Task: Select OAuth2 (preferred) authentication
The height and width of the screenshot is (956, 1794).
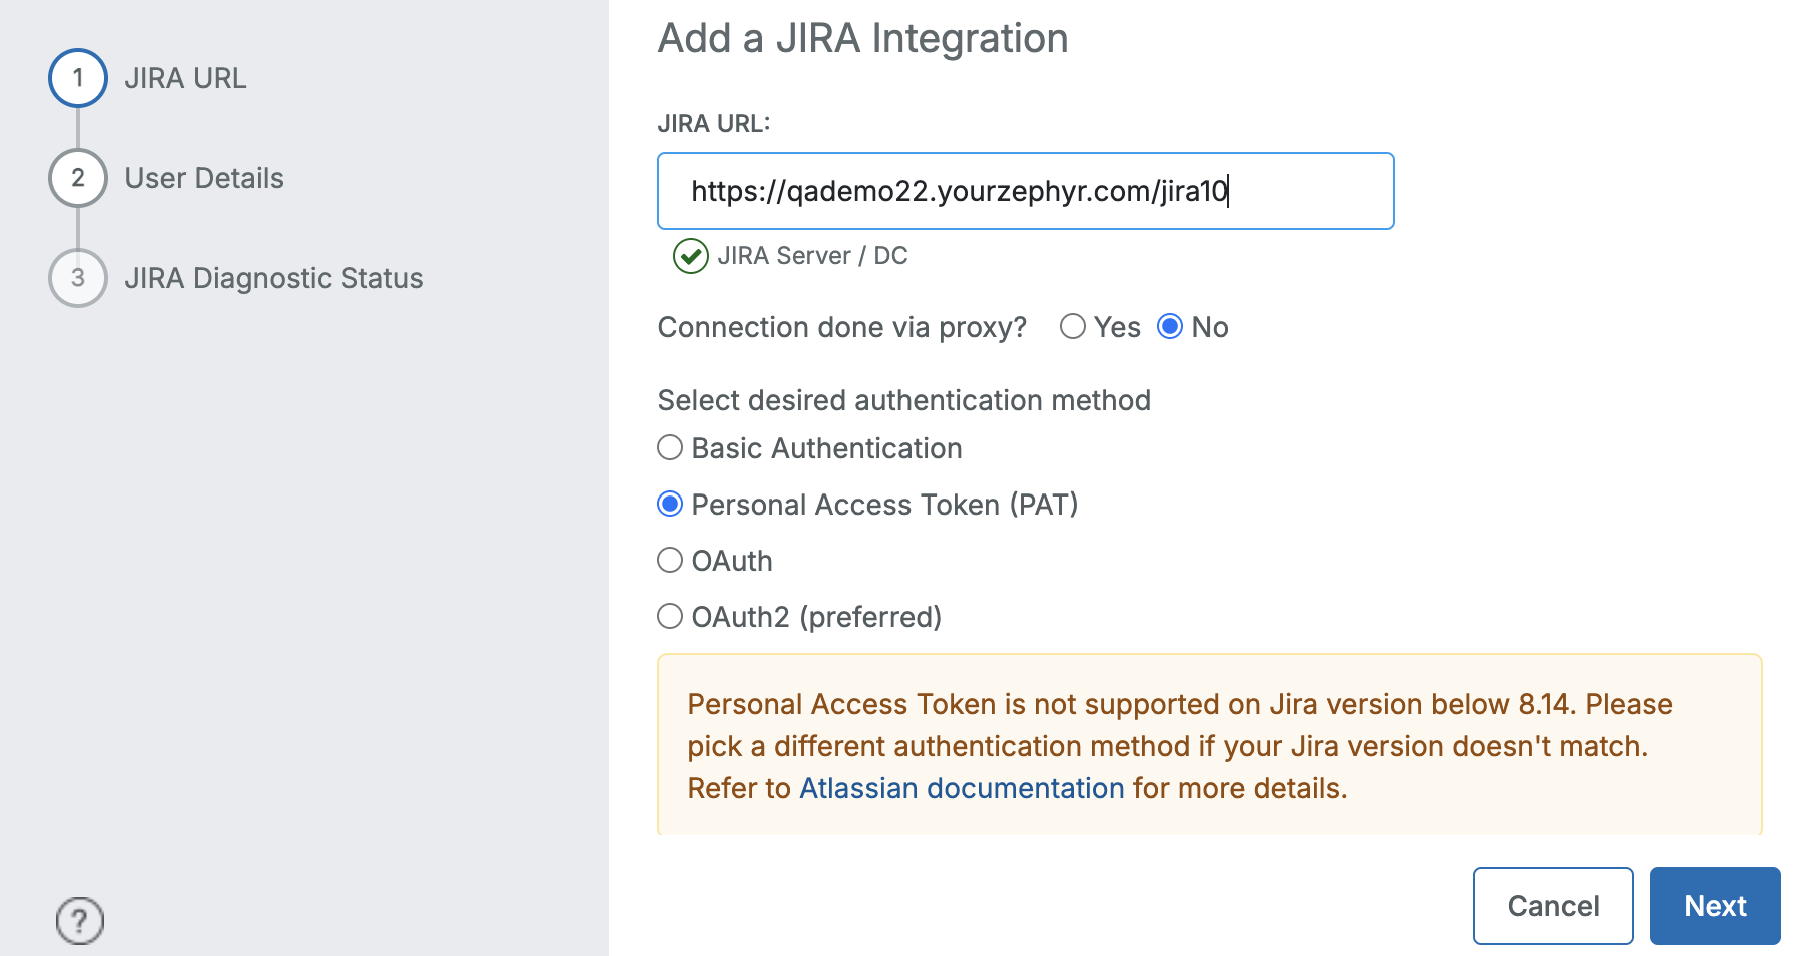Action: tap(669, 617)
